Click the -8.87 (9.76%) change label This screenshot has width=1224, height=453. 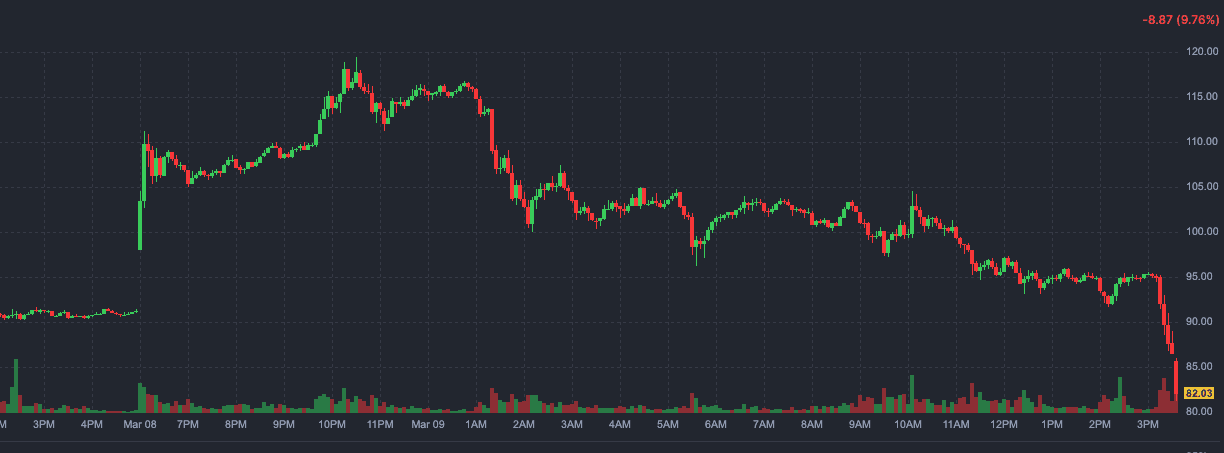(x=1180, y=20)
